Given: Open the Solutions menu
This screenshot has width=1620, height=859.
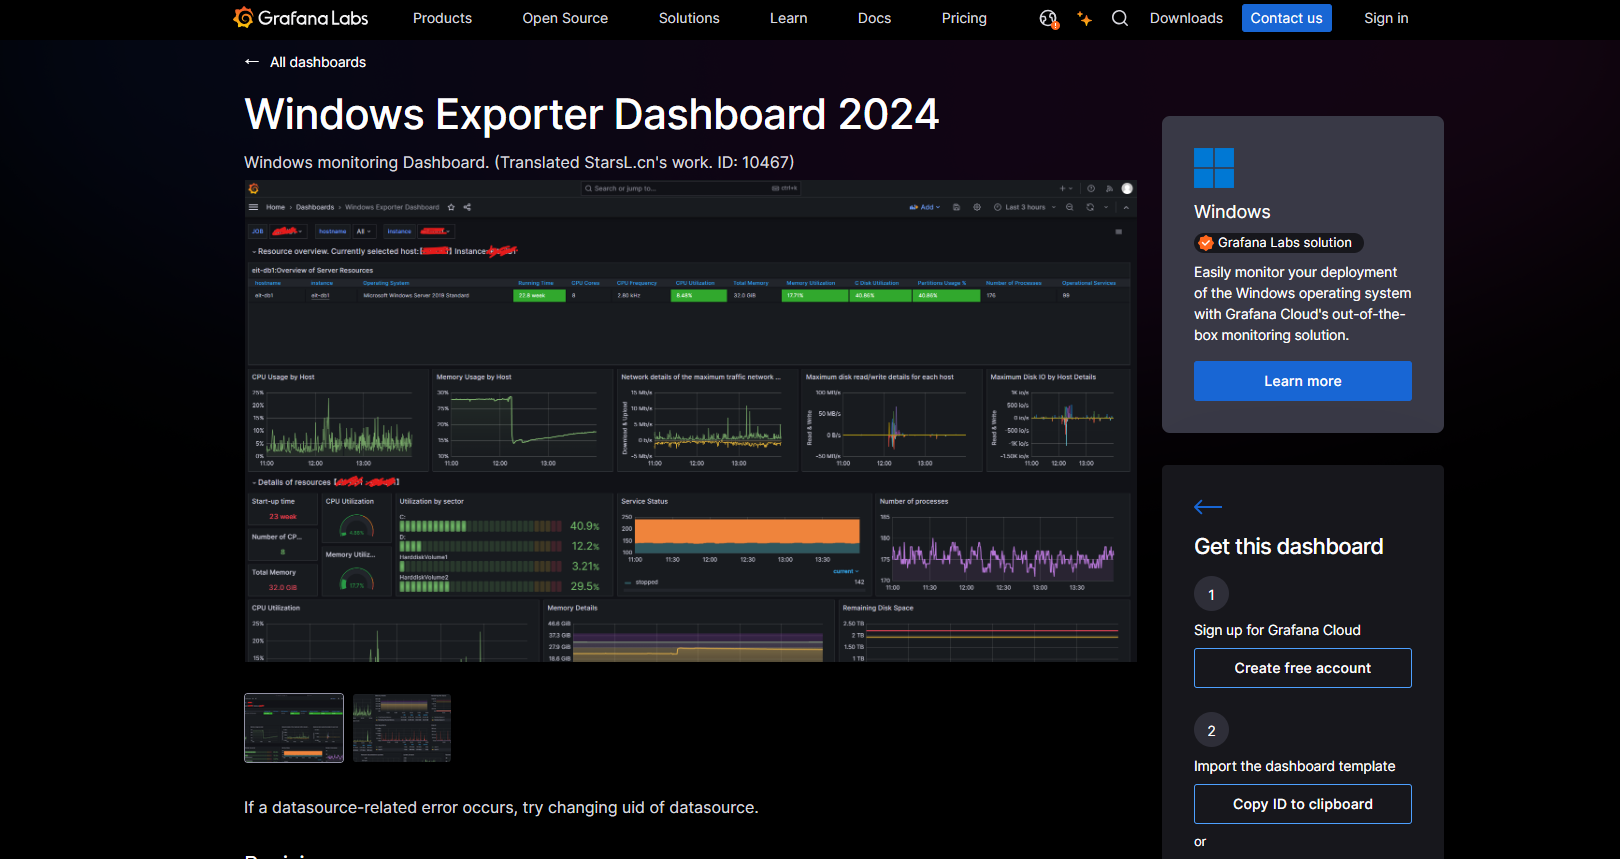Looking at the screenshot, I should tap(689, 18).
